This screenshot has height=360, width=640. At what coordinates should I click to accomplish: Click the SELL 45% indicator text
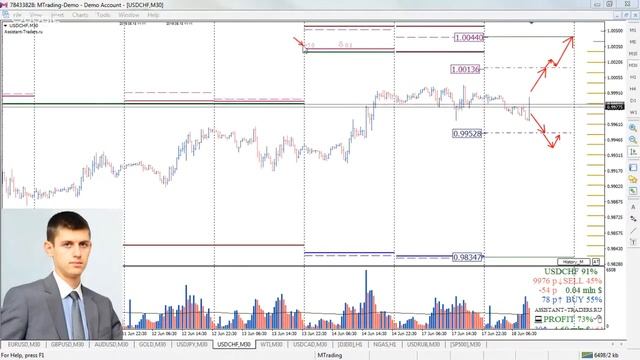(x=582, y=281)
